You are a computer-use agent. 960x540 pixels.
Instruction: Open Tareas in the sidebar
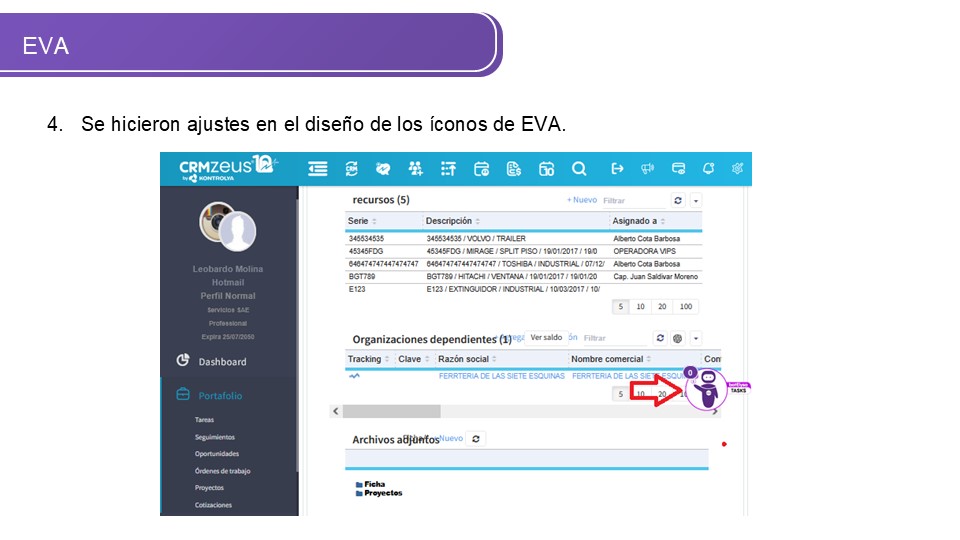point(204,420)
